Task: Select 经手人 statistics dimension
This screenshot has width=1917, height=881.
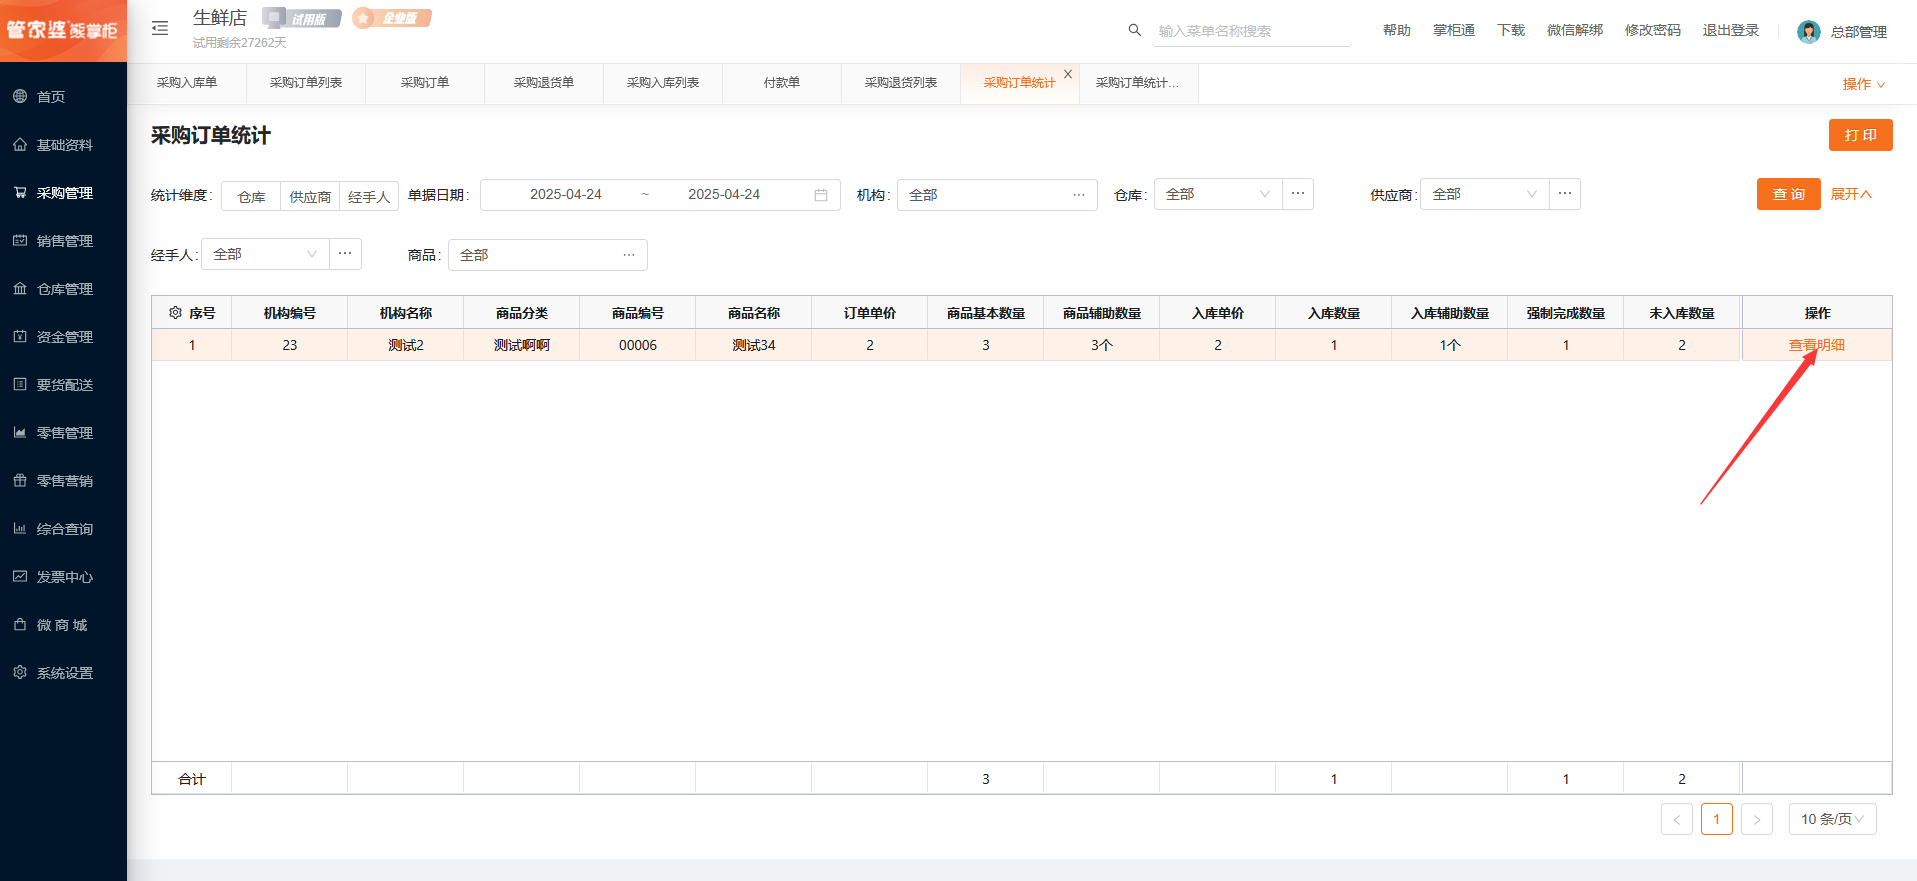Action: pyautogui.click(x=369, y=196)
